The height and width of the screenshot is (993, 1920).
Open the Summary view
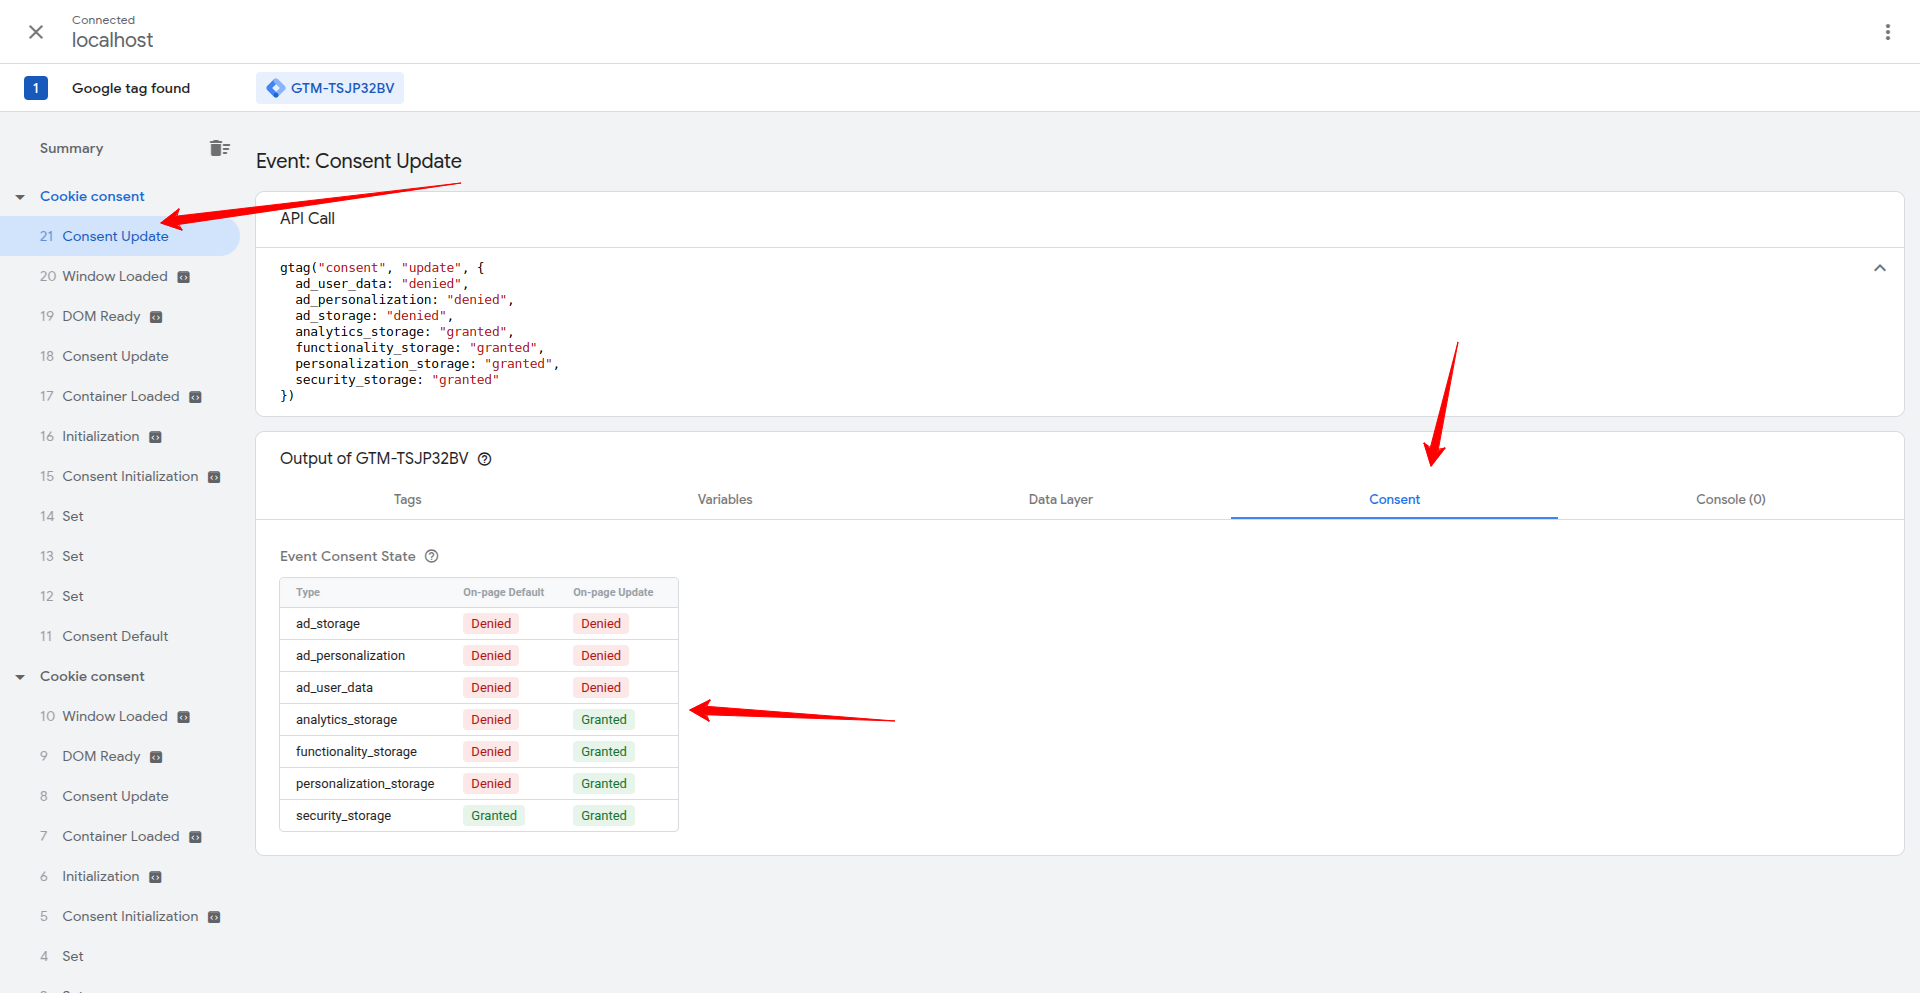tap(71, 147)
